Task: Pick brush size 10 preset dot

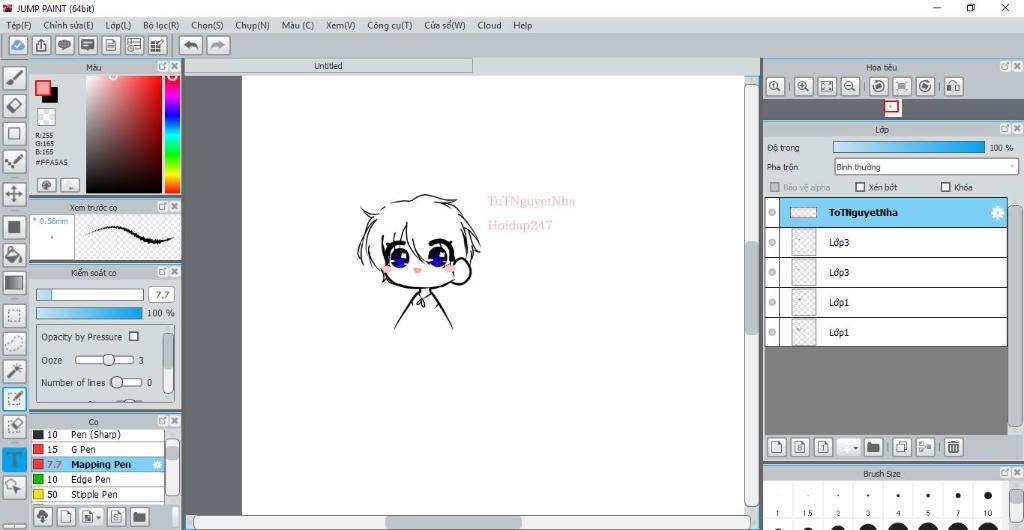Action: point(987,496)
